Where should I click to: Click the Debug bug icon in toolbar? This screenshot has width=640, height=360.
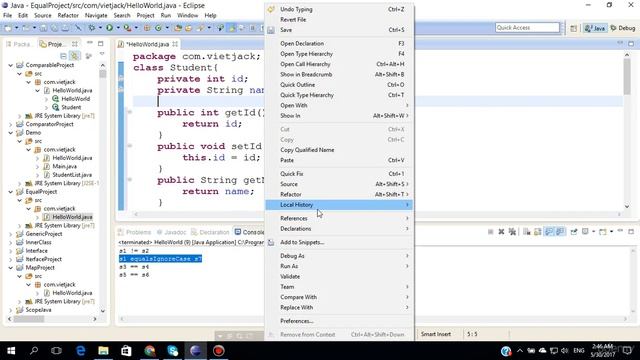point(92,28)
